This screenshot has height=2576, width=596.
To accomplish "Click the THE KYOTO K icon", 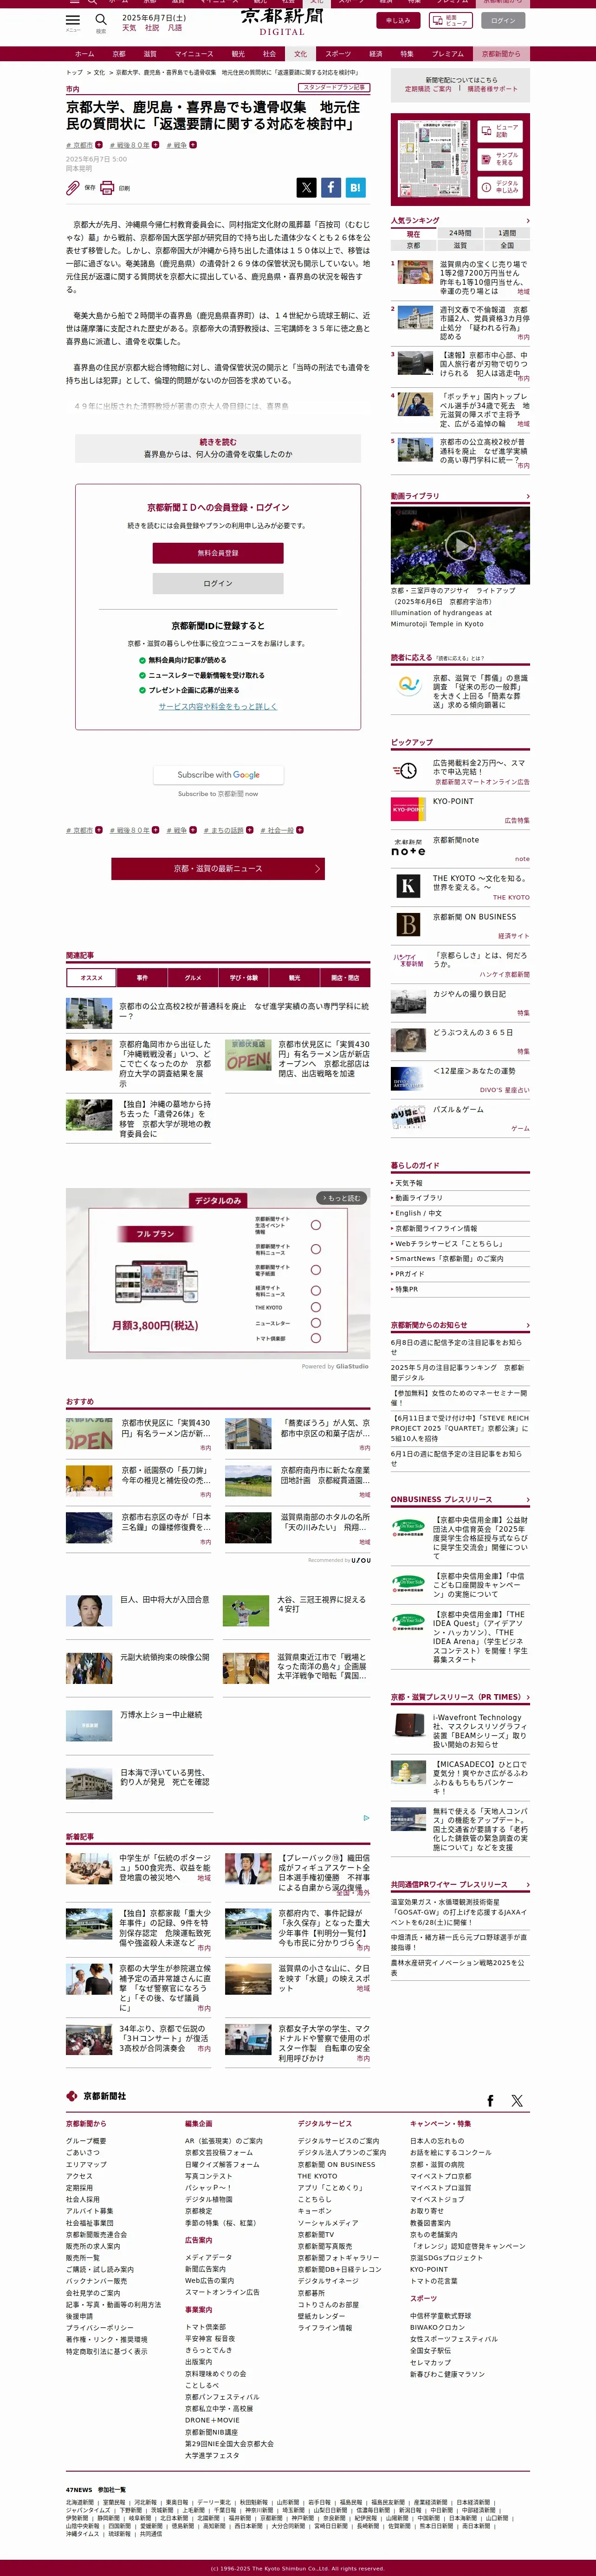I will point(408,885).
